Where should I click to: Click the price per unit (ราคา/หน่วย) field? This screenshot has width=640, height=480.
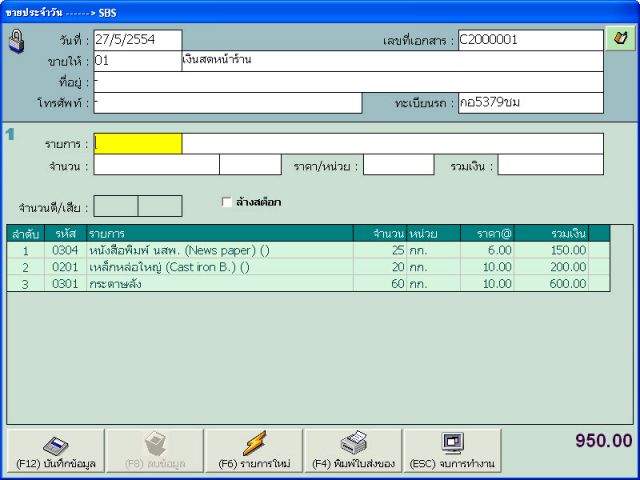[398, 165]
